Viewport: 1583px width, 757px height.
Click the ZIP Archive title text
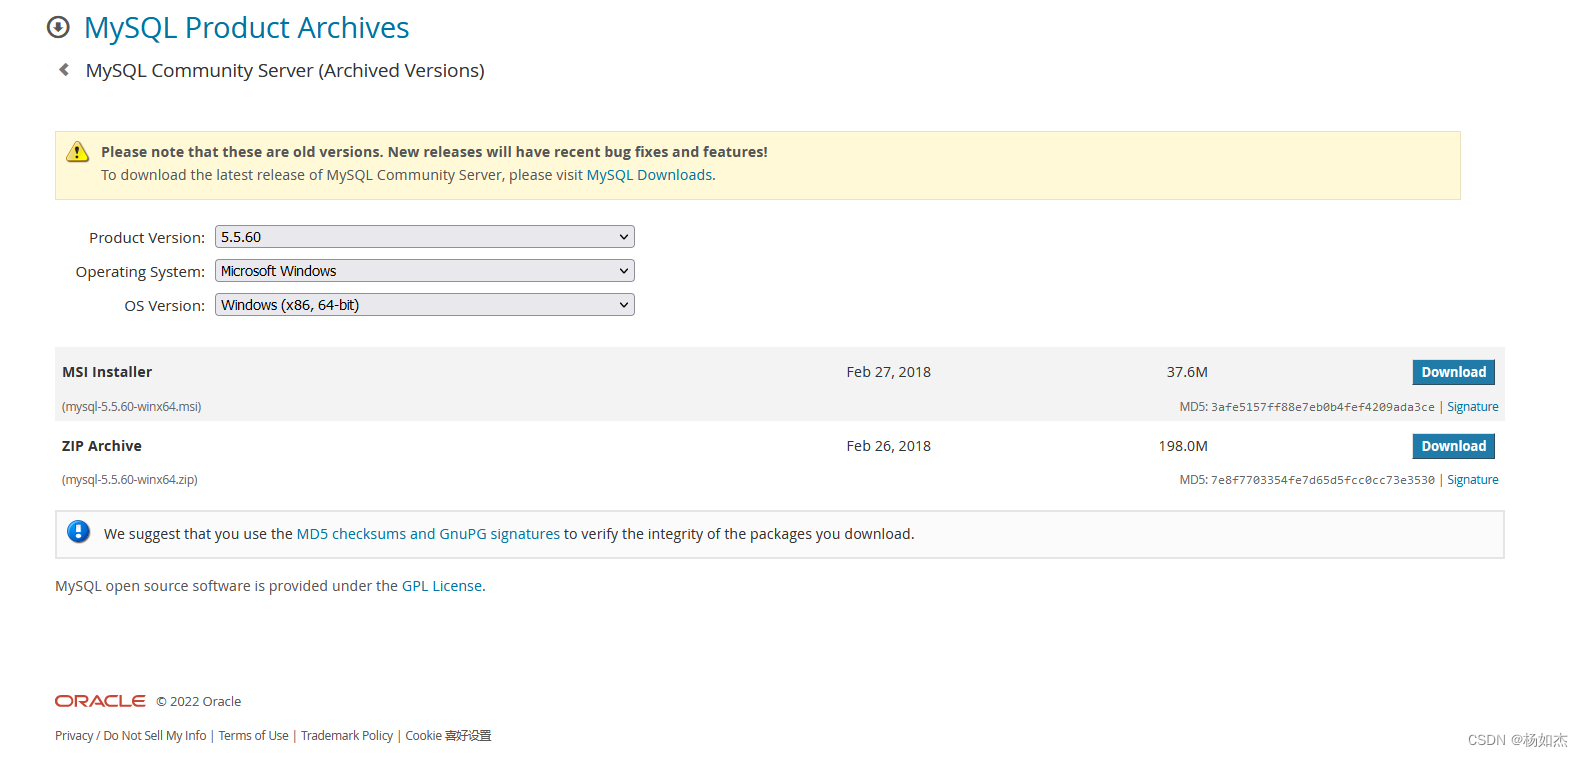[x=102, y=446]
